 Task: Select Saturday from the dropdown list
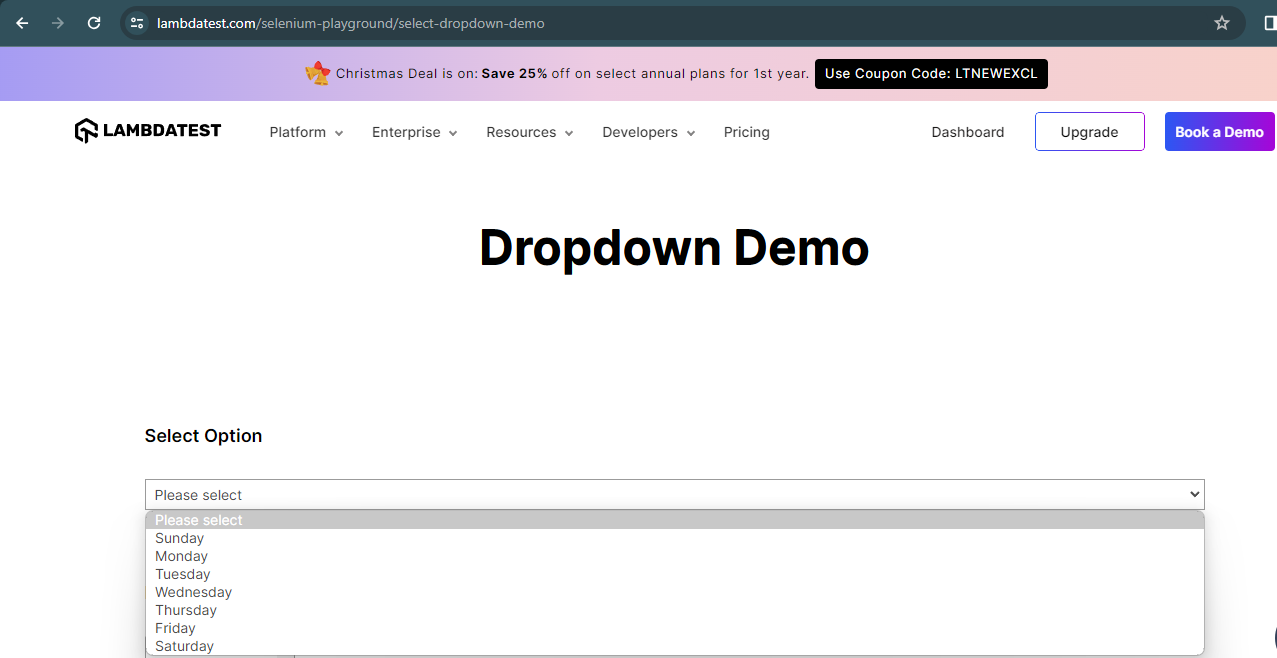point(675,646)
